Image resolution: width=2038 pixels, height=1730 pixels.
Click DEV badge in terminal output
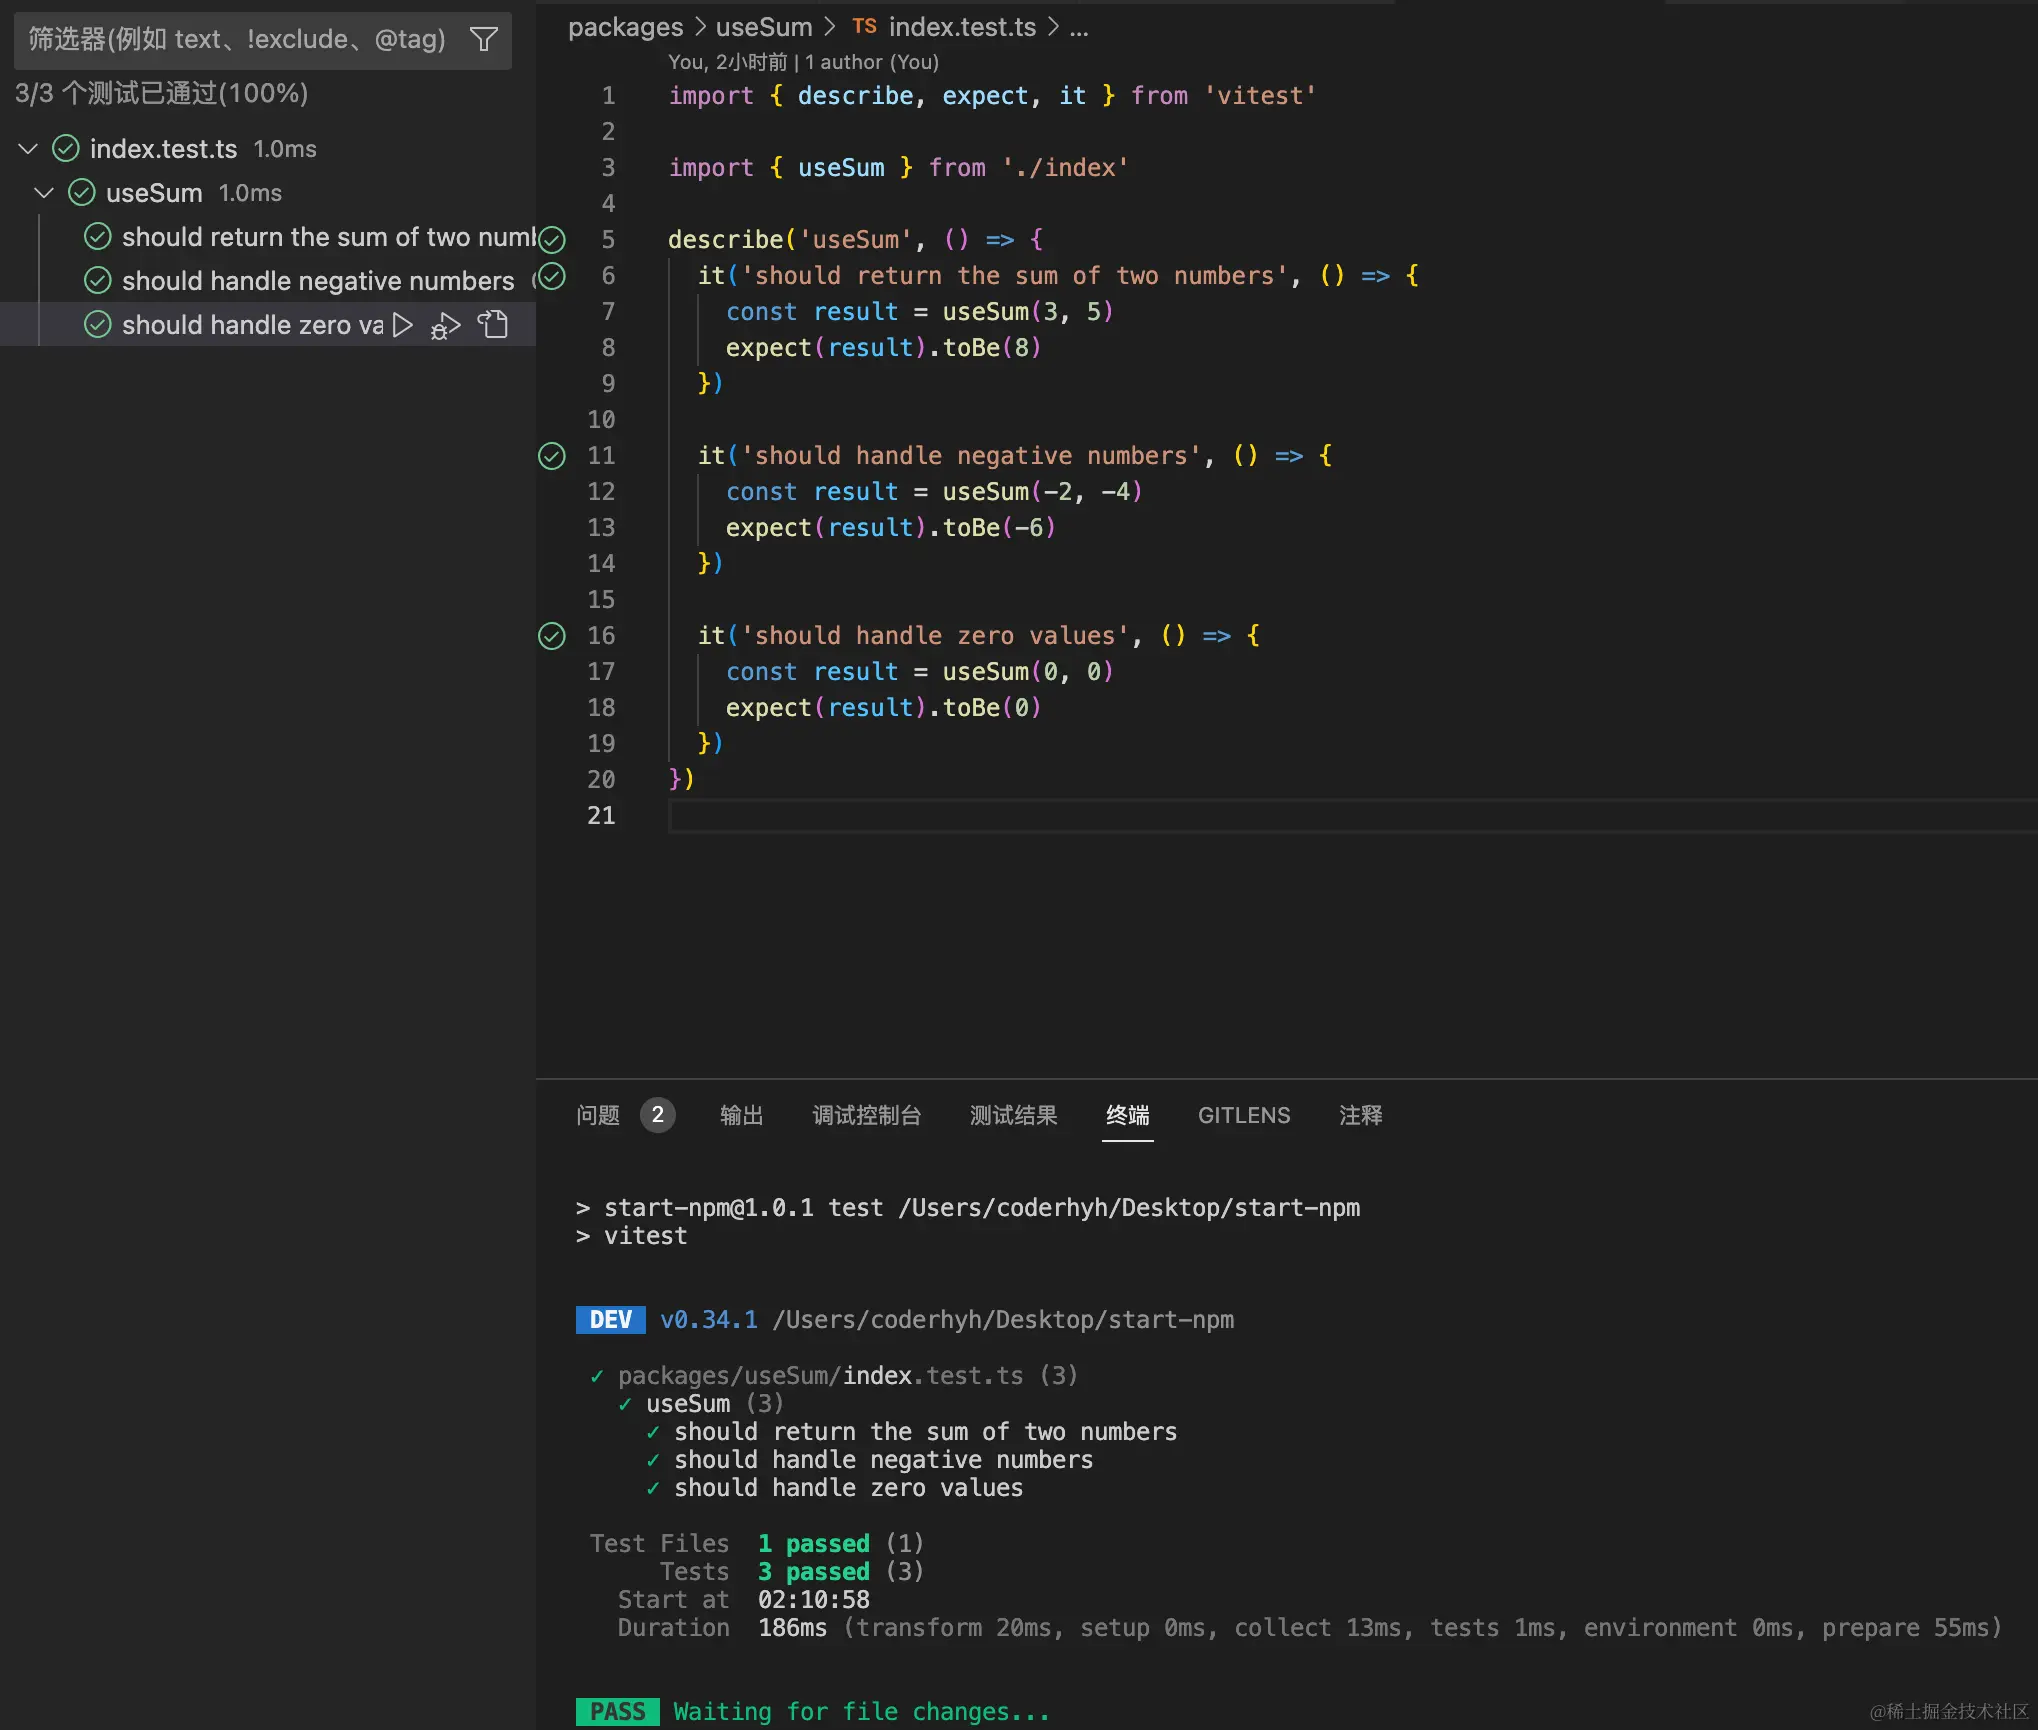[611, 1320]
